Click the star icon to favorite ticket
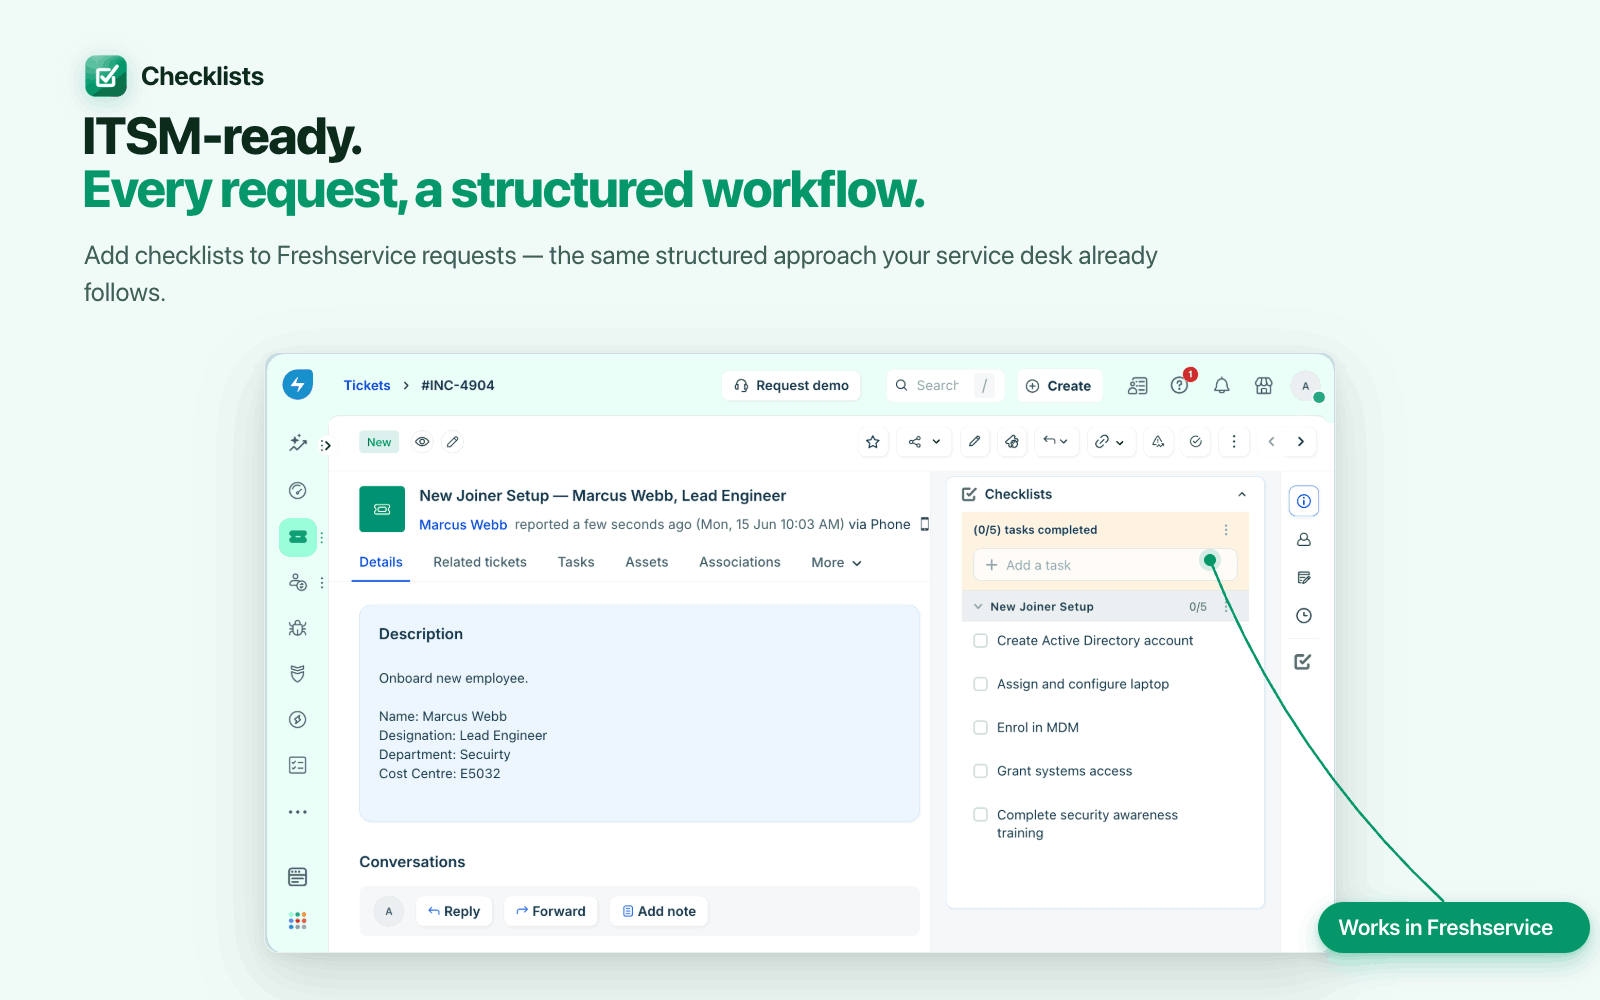This screenshot has width=1600, height=1000. point(873,442)
